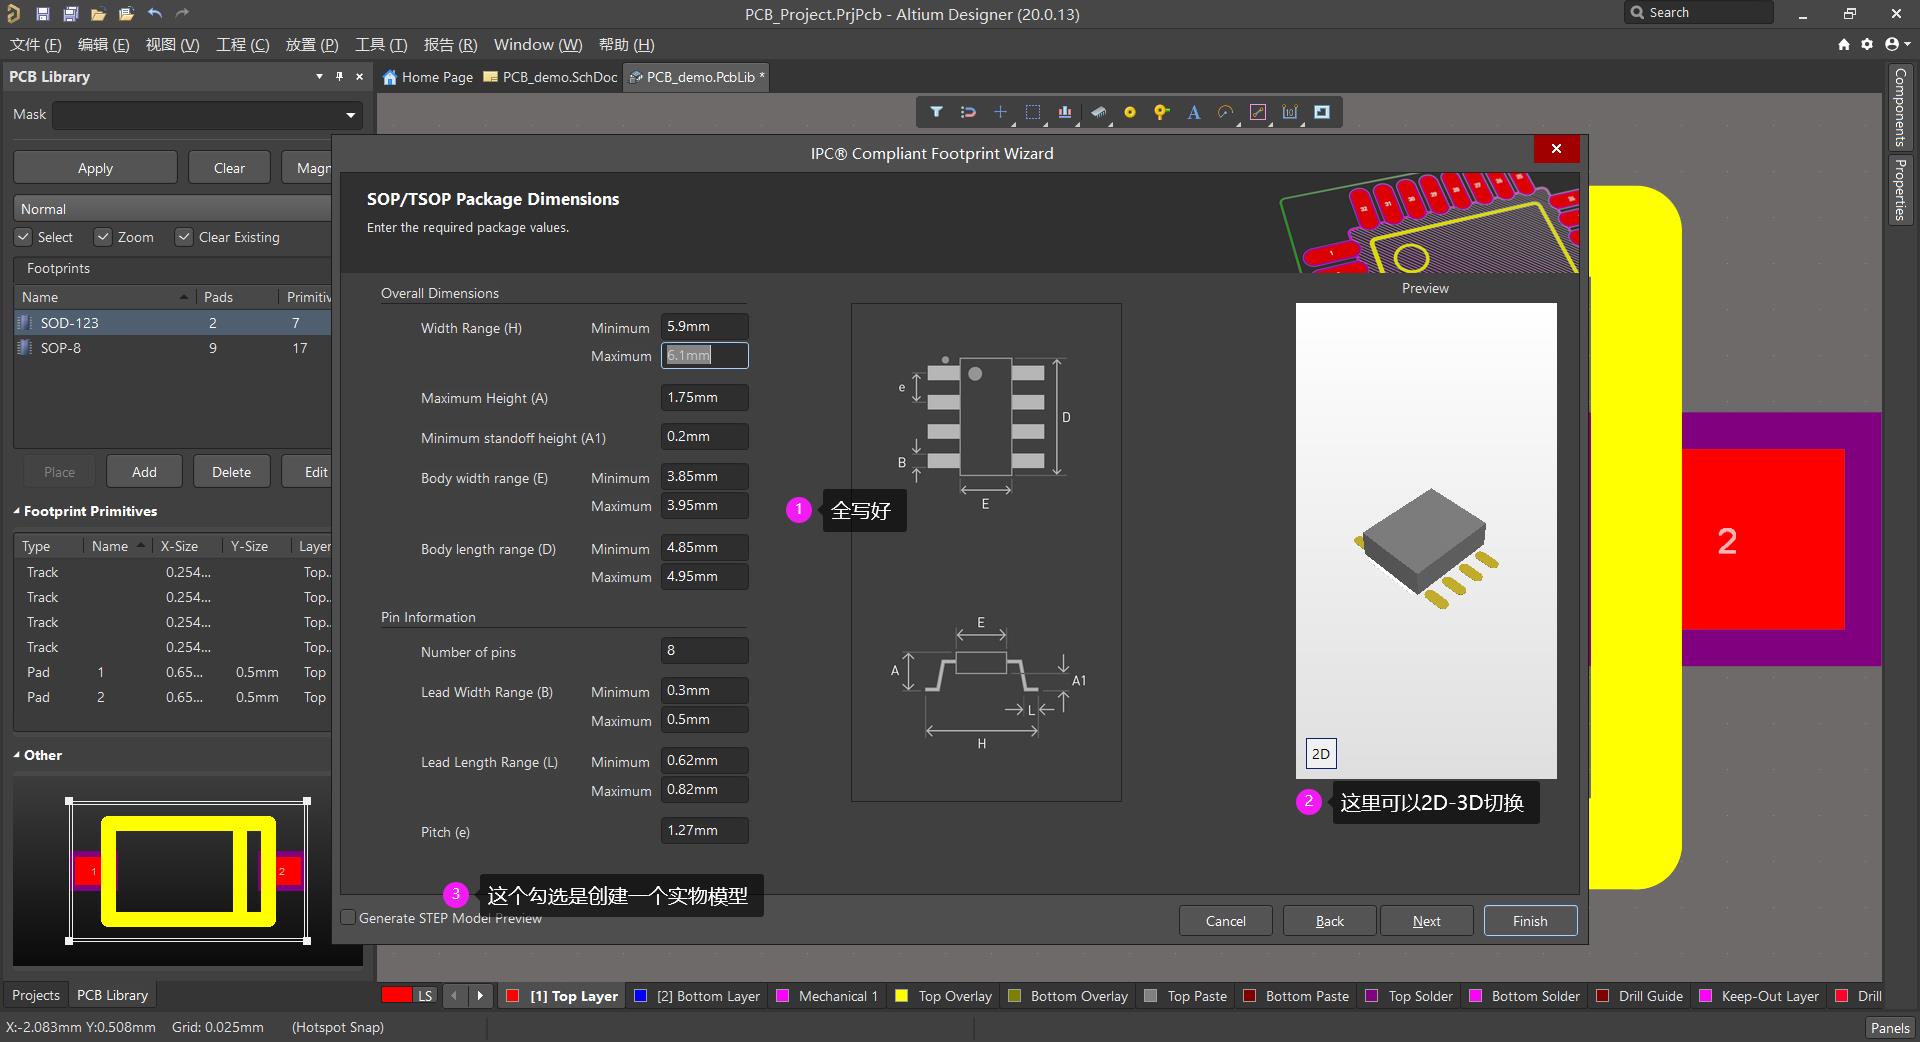Screen dimensions: 1920x1042
Task: Toggle the Clear Existing checkbox
Action: pos(184,237)
